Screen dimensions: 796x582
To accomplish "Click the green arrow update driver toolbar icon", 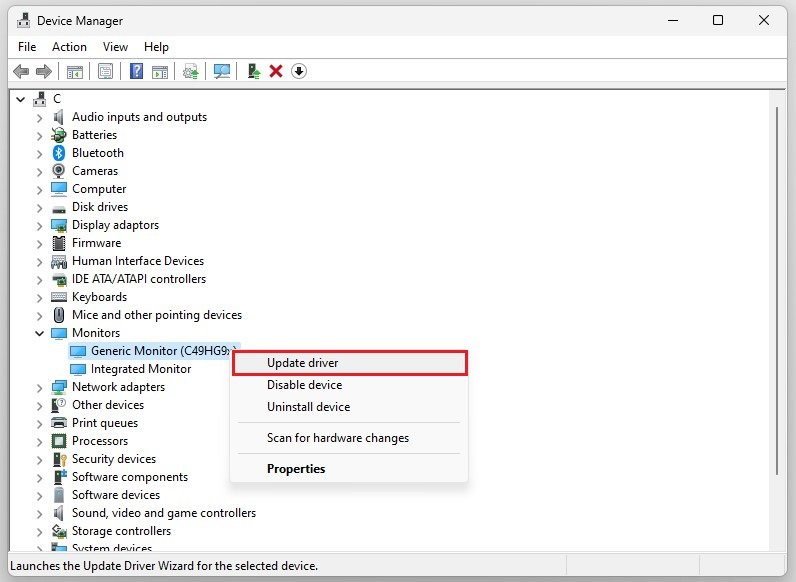I will coord(254,71).
